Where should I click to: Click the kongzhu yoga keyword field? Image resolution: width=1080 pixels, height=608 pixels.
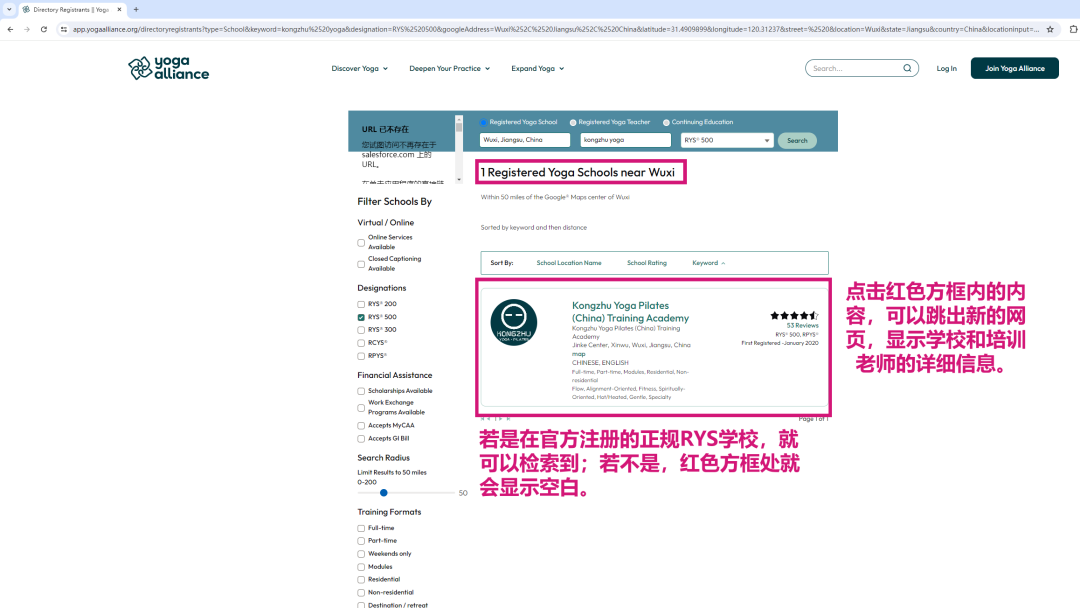click(x=625, y=140)
